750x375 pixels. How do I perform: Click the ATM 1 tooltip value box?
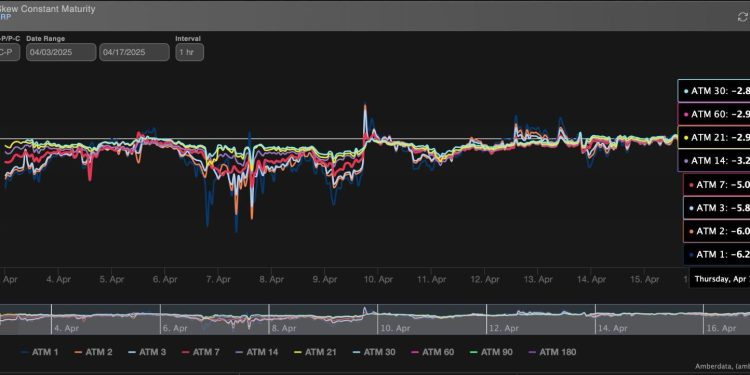coord(717,254)
